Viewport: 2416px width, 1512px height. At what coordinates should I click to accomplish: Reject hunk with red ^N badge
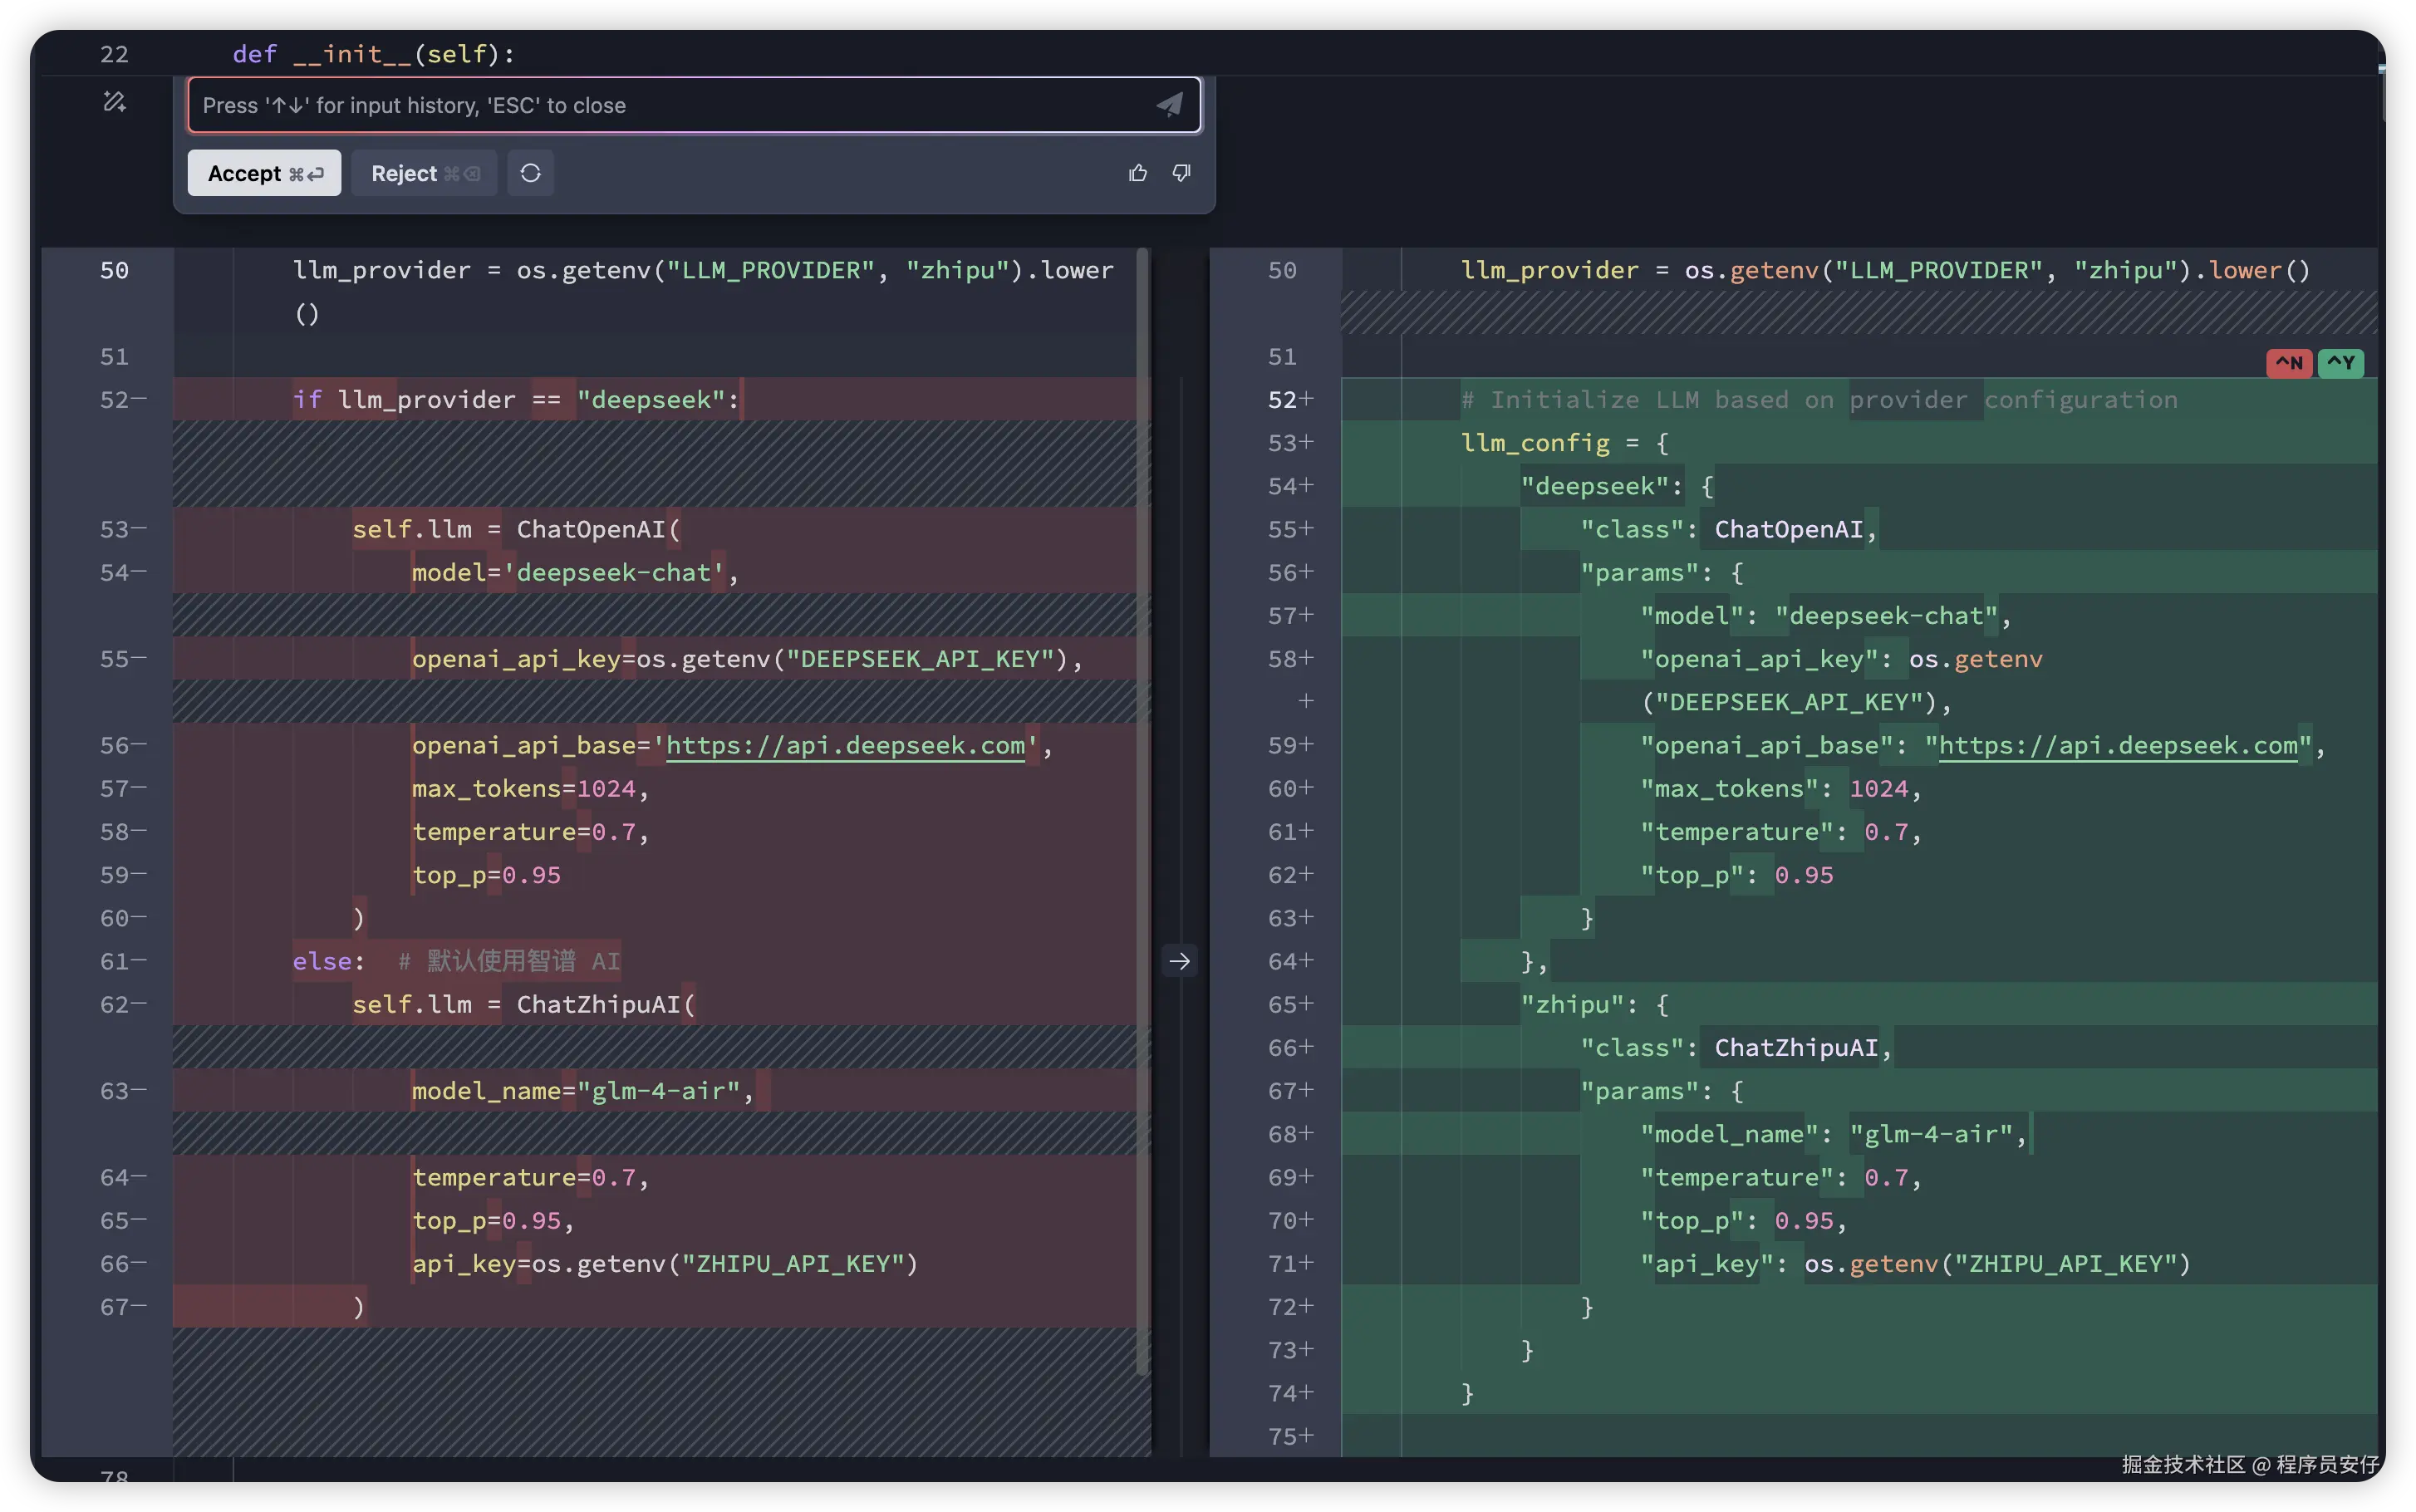pyautogui.click(x=2288, y=363)
